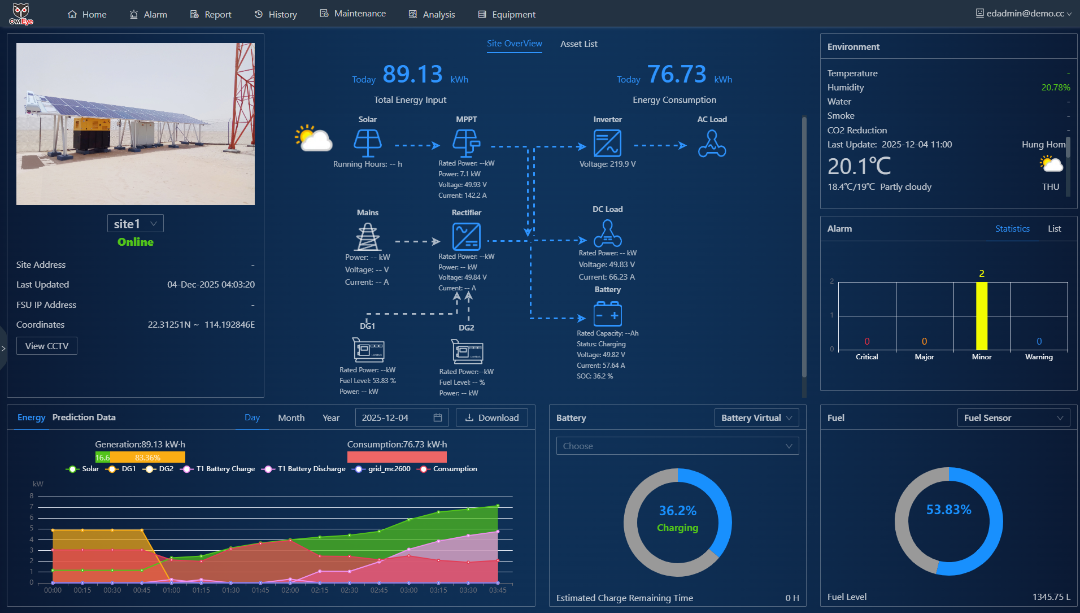
Task: Select the Rectifier icon in flow diagram
Action: click(466, 237)
